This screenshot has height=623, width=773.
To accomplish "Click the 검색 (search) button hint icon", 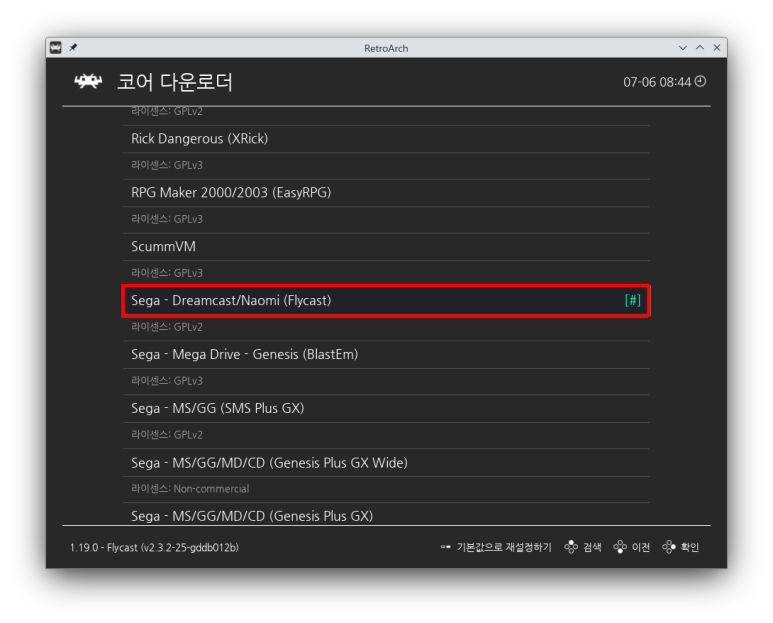I will tap(571, 547).
